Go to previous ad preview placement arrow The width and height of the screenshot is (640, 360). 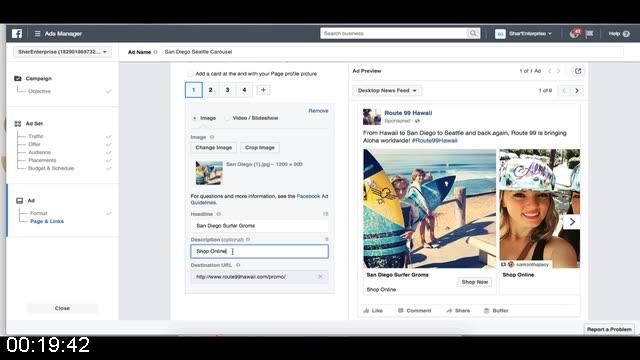click(564, 91)
